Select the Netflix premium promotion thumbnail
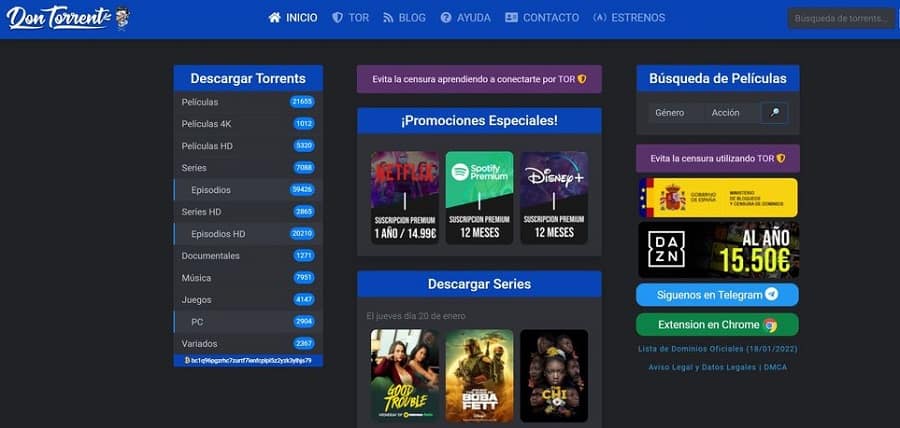 click(405, 197)
